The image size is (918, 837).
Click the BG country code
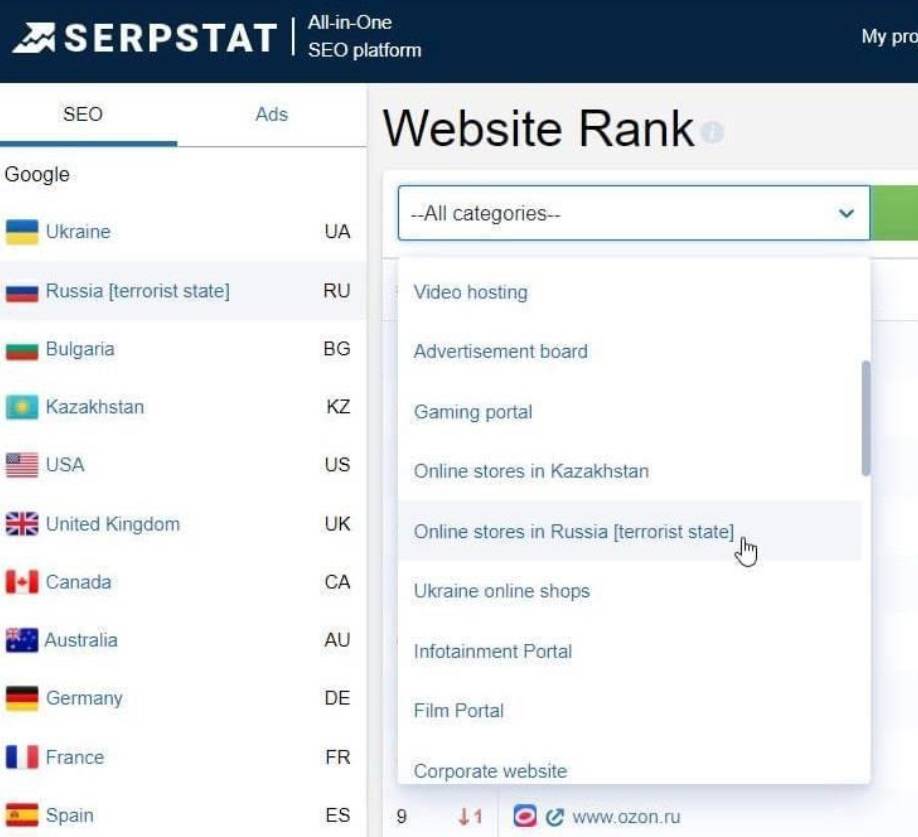[x=337, y=349]
